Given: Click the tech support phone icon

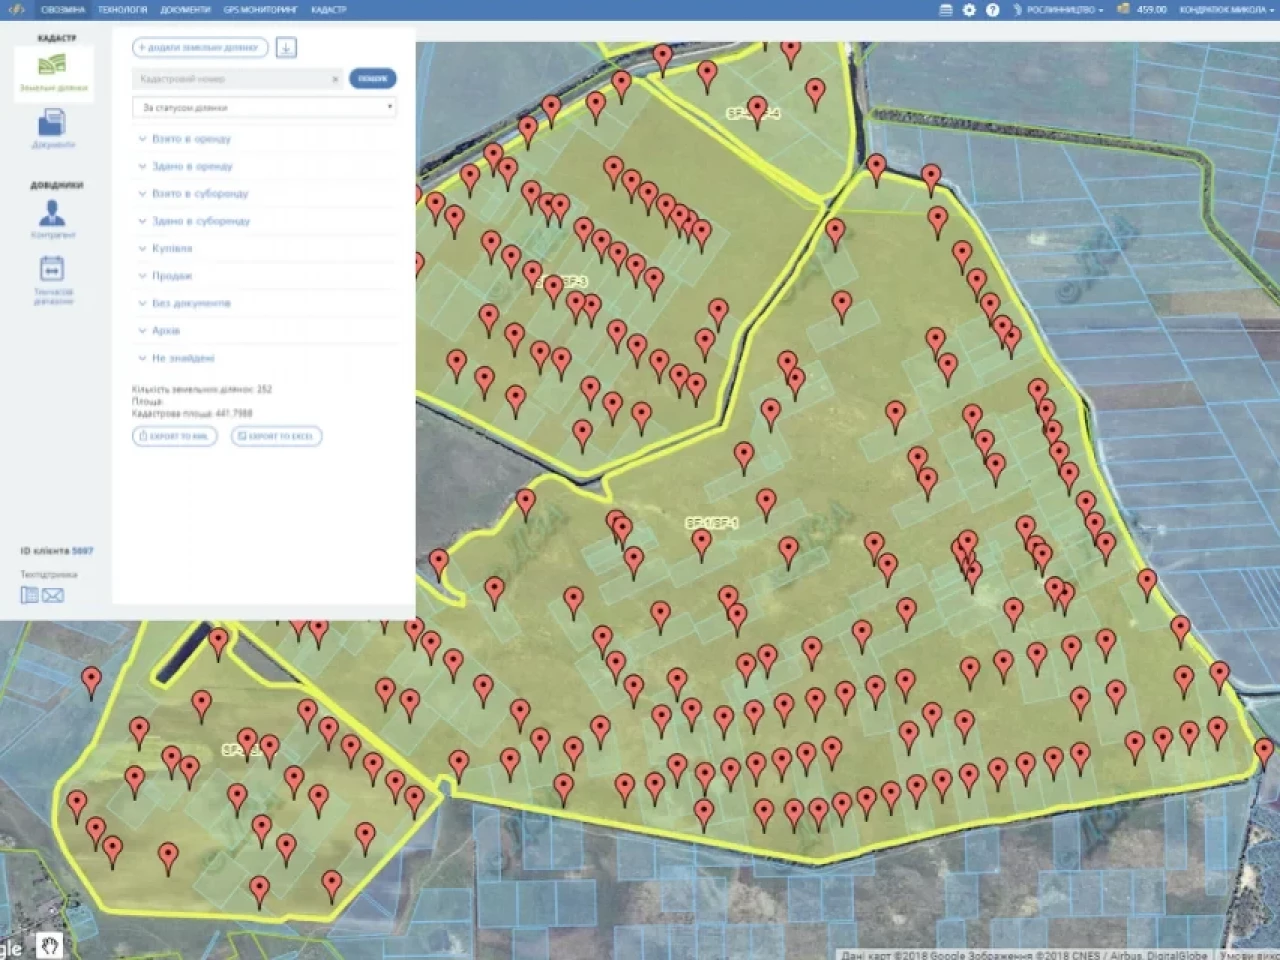Looking at the screenshot, I should (x=30, y=595).
